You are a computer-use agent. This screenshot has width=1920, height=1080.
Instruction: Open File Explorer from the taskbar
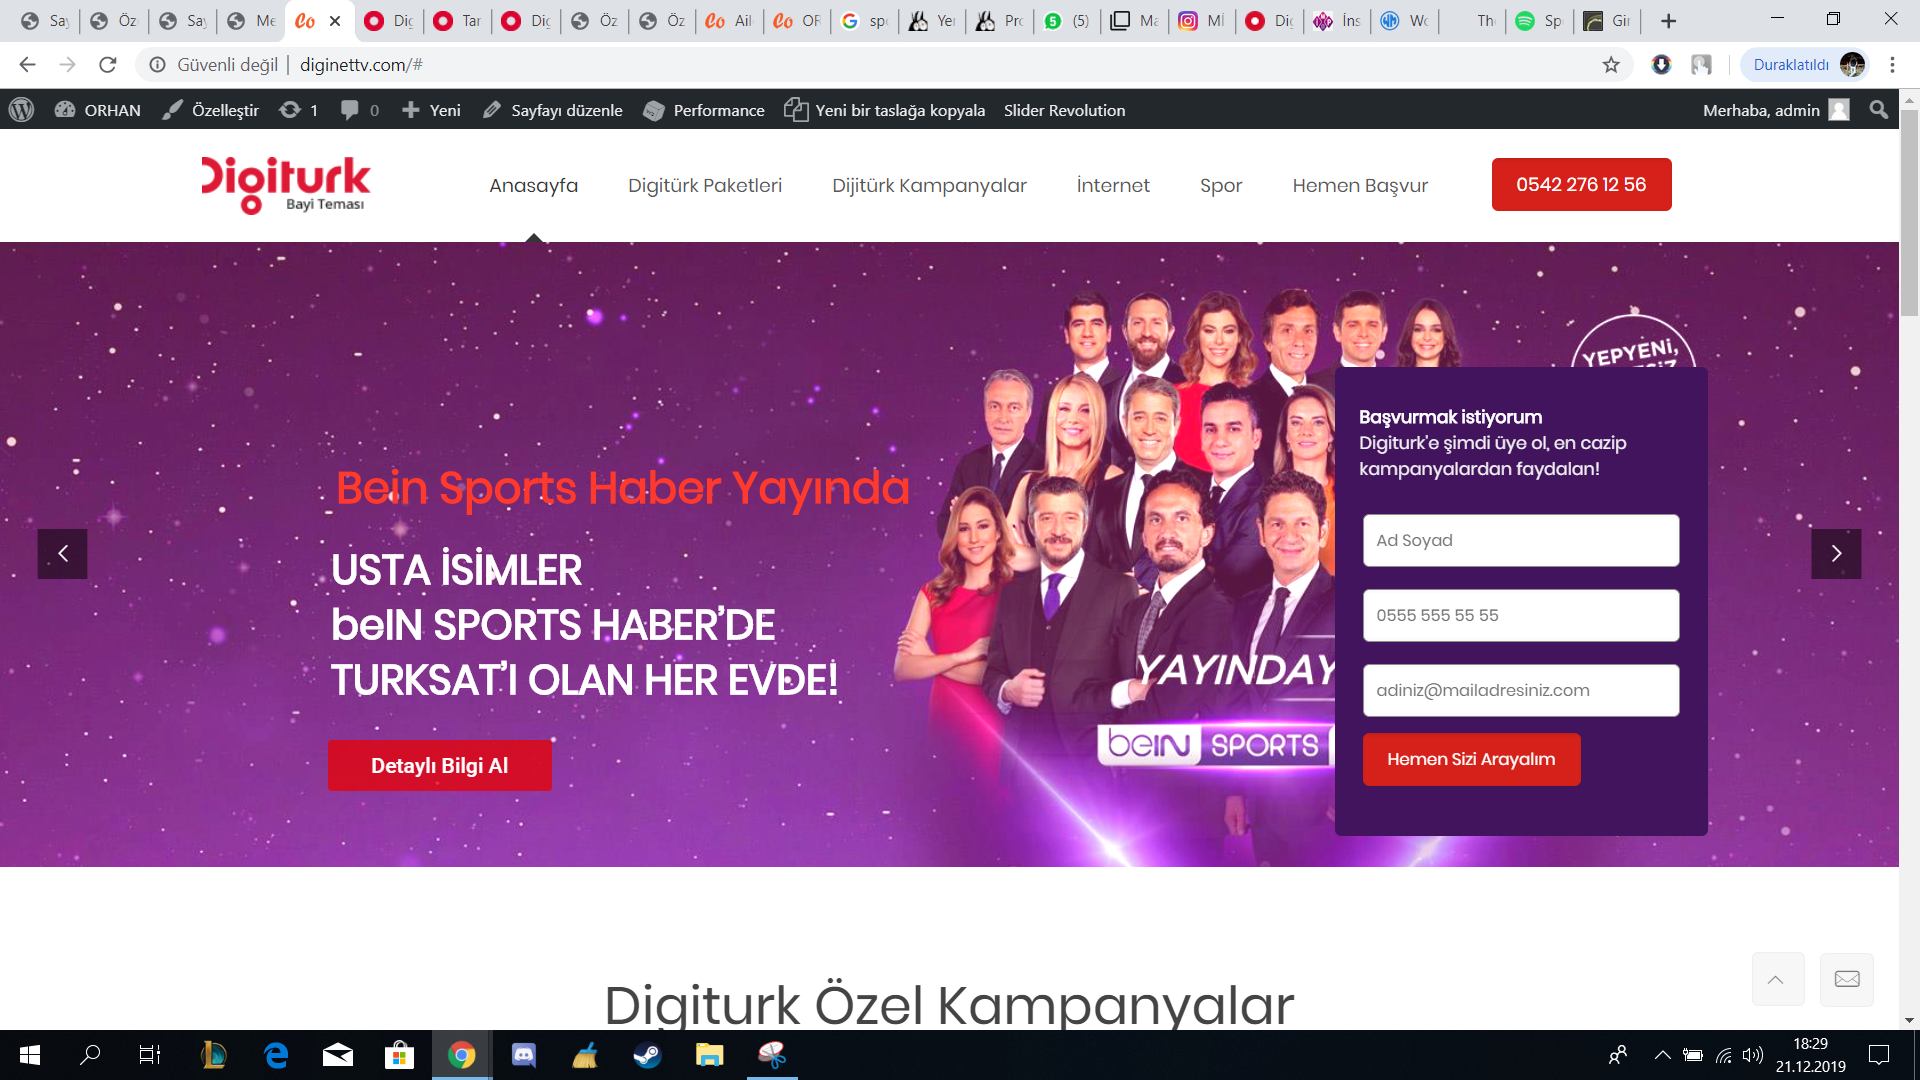click(709, 1055)
